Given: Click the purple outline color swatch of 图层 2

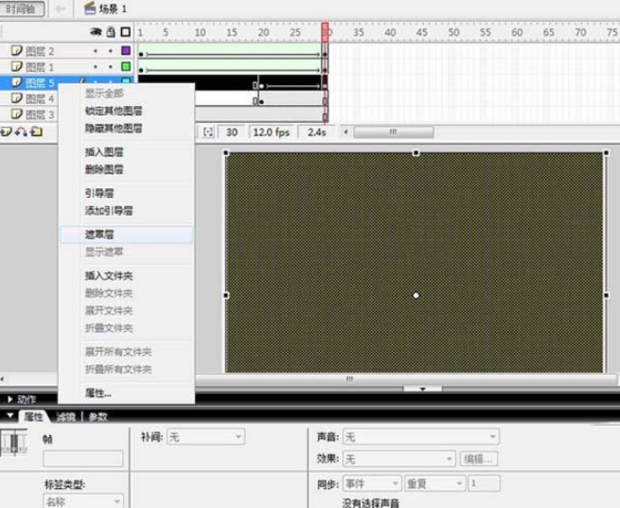Looking at the screenshot, I should pyautogui.click(x=126, y=51).
